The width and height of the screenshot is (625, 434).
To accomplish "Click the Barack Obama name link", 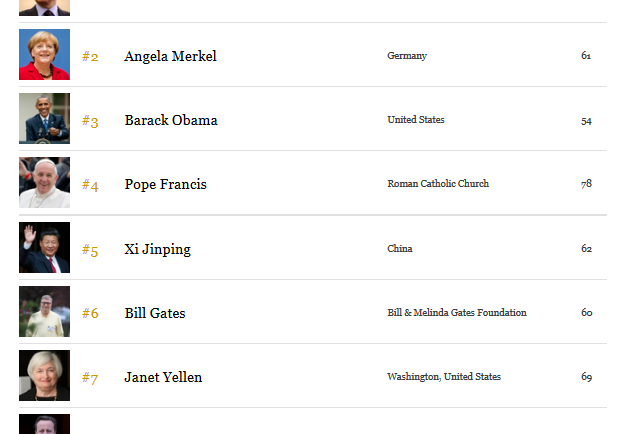I will click(x=171, y=120).
